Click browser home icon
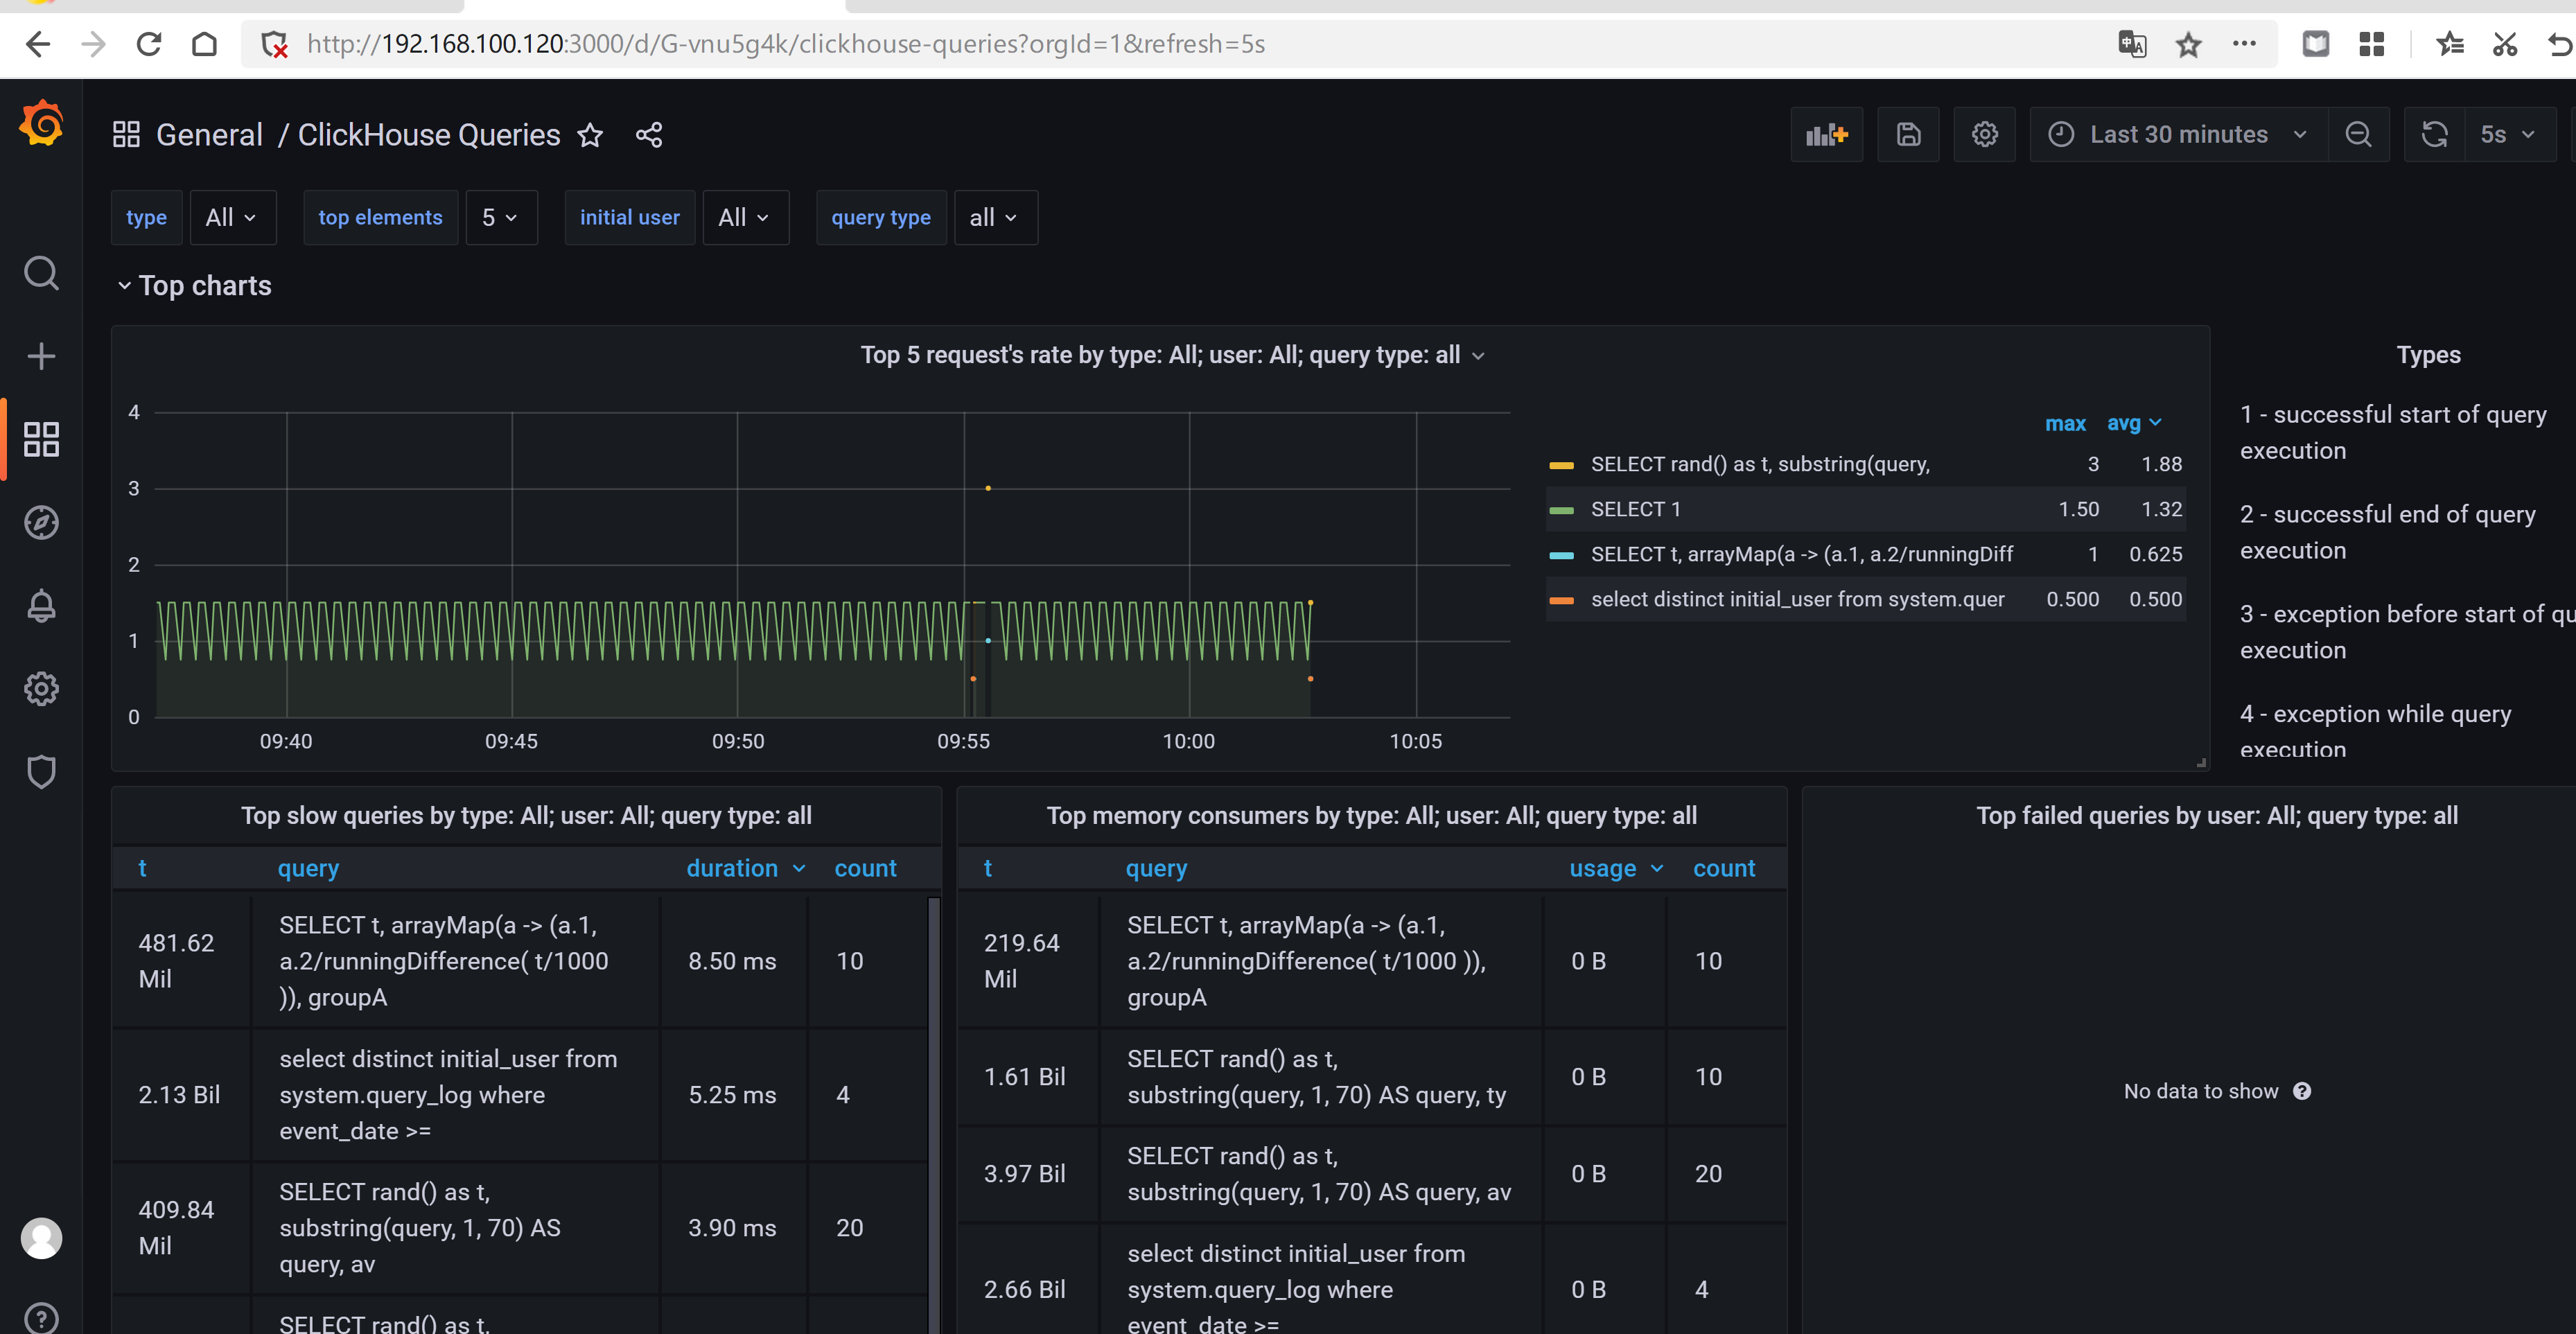The width and height of the screenshot is (2576, 1334). point(204,44)
